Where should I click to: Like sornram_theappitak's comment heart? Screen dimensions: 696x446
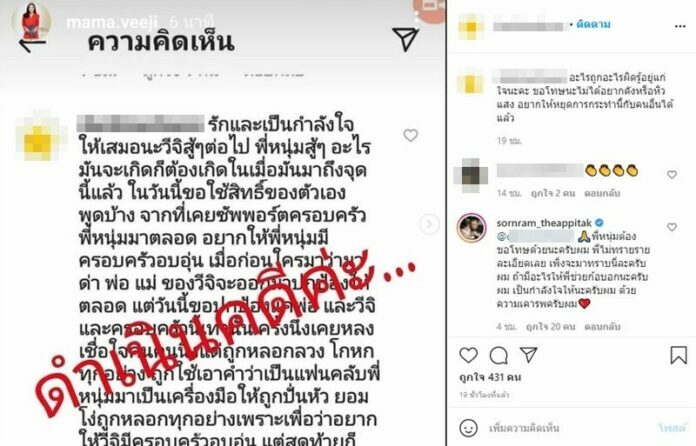coord(672,227)
